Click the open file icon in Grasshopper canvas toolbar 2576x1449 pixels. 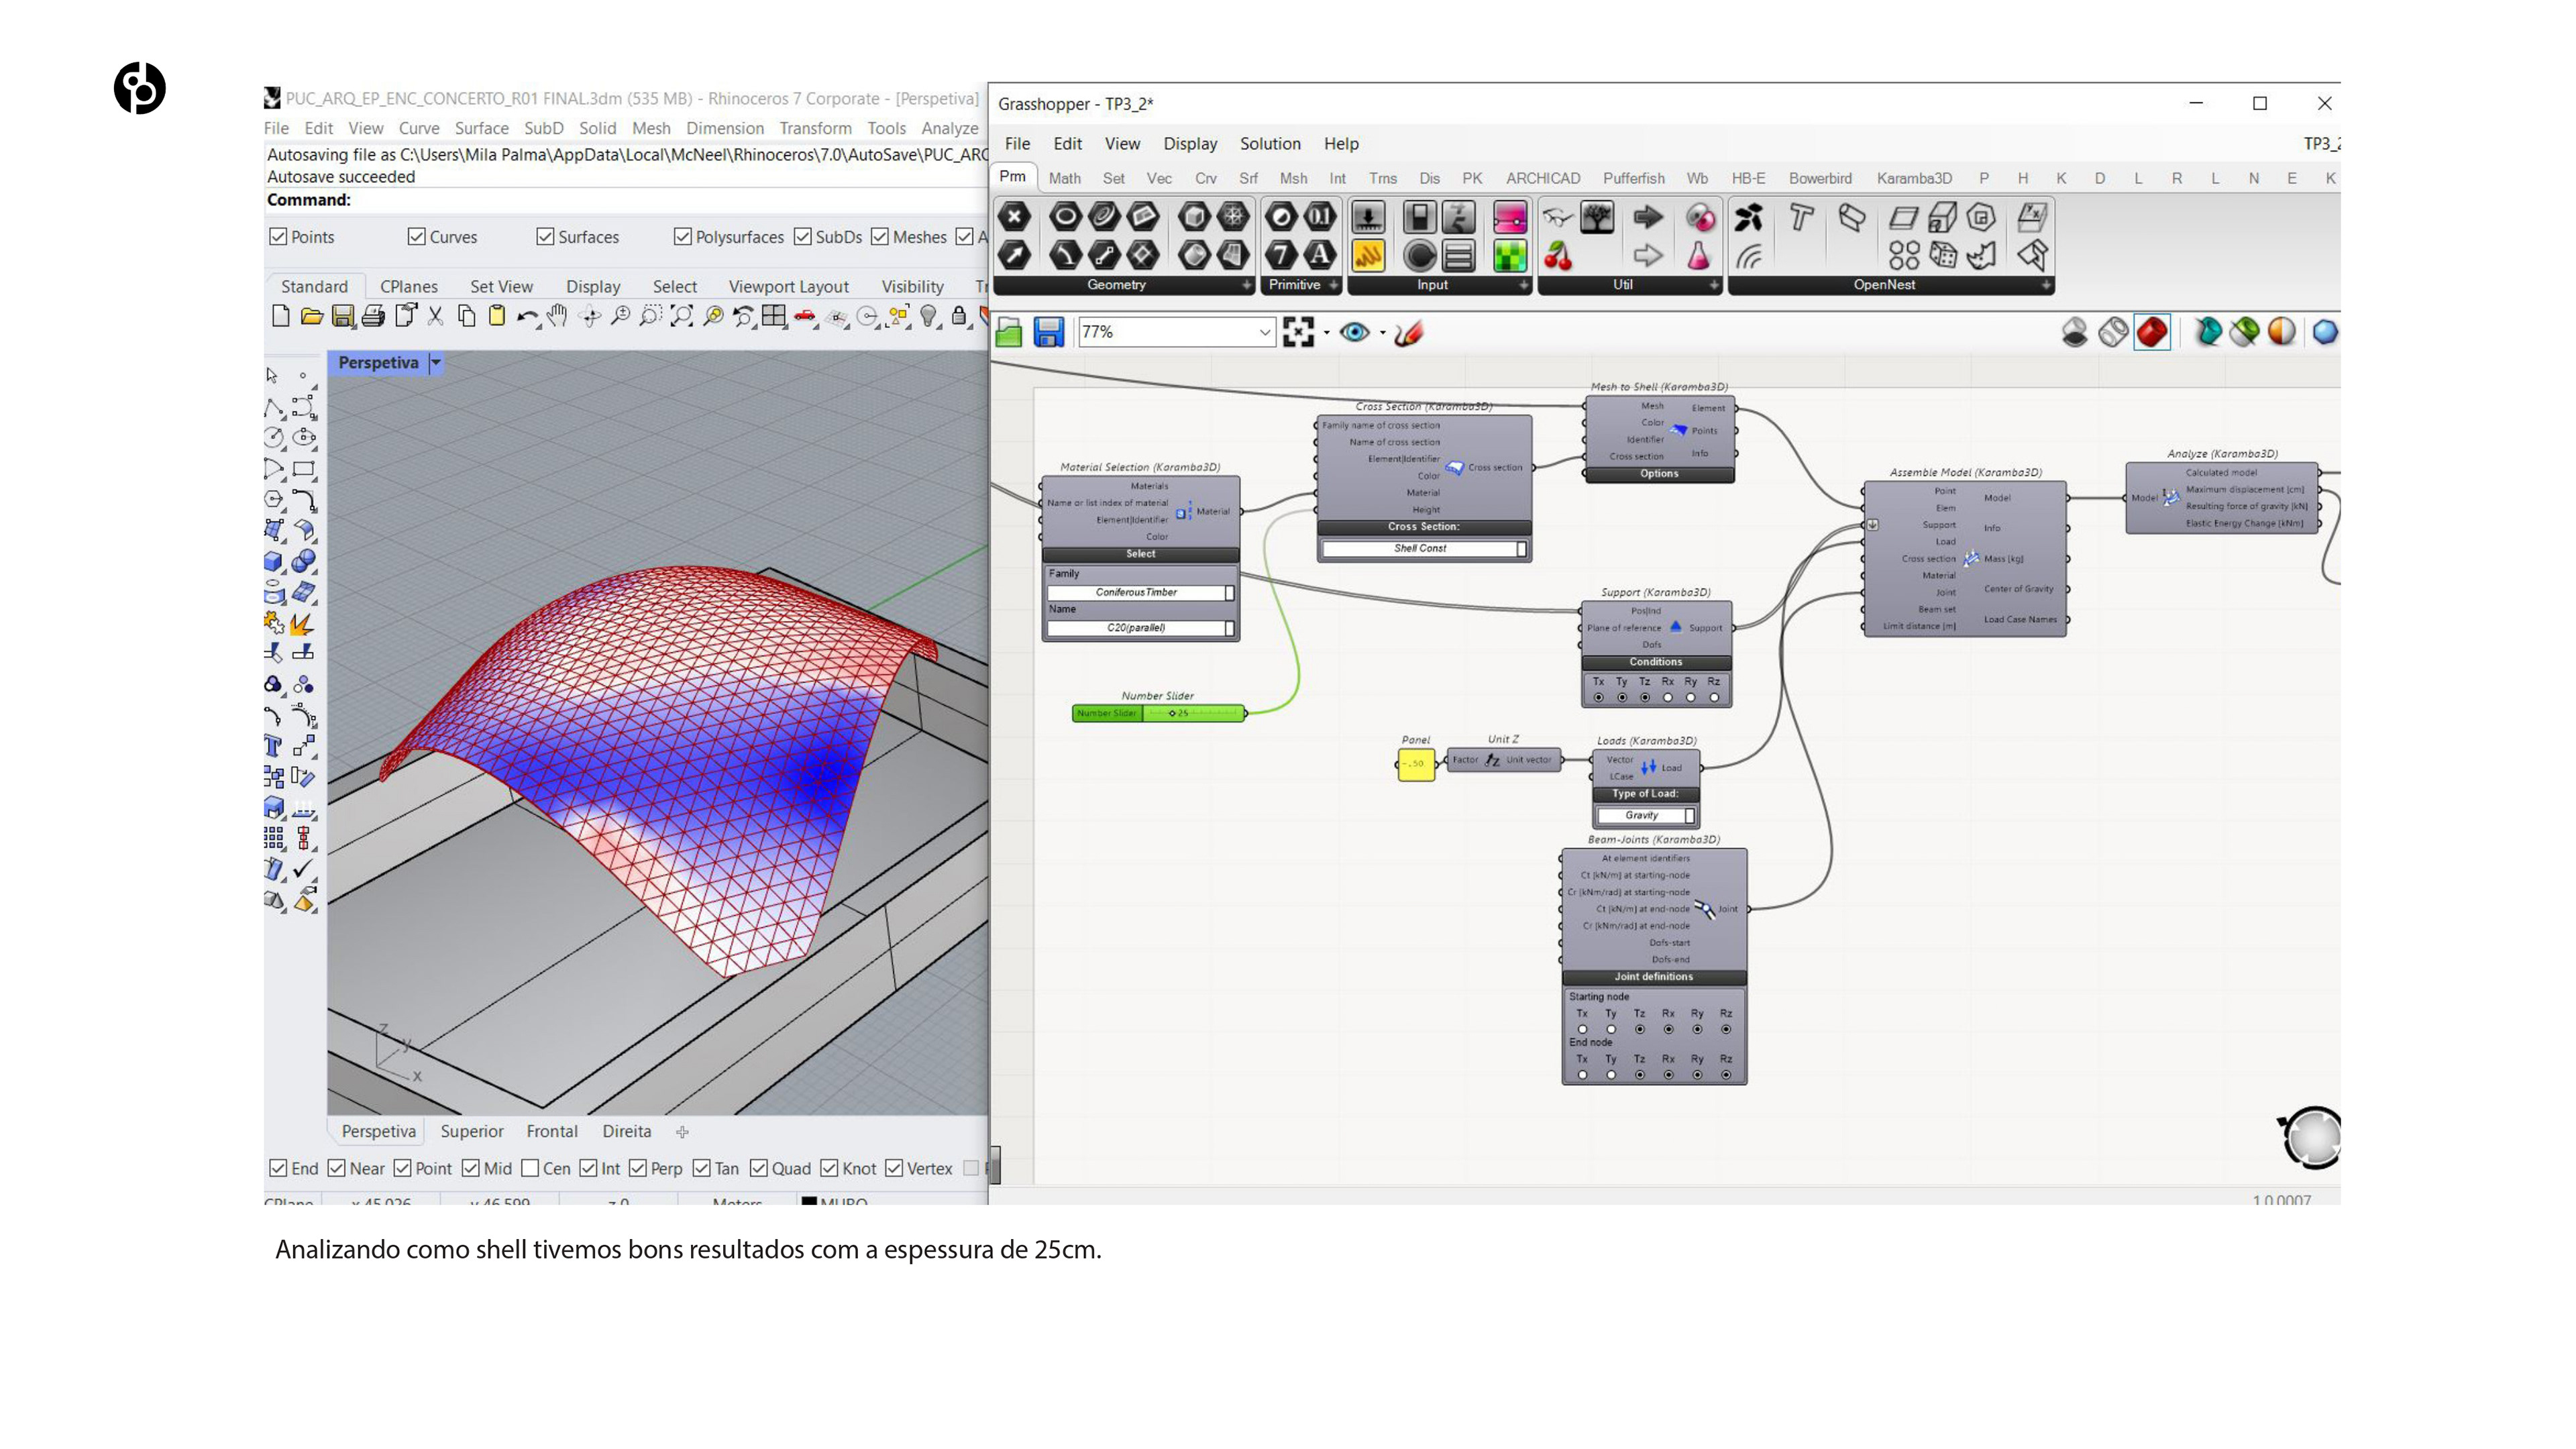click(1009, 332)
